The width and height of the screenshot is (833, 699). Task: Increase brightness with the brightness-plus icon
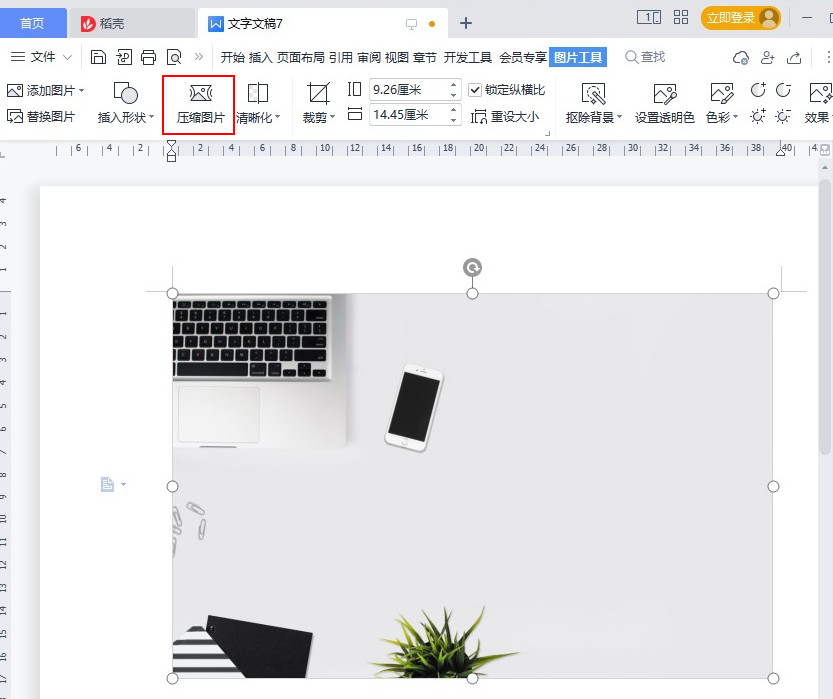pos(758,117)
